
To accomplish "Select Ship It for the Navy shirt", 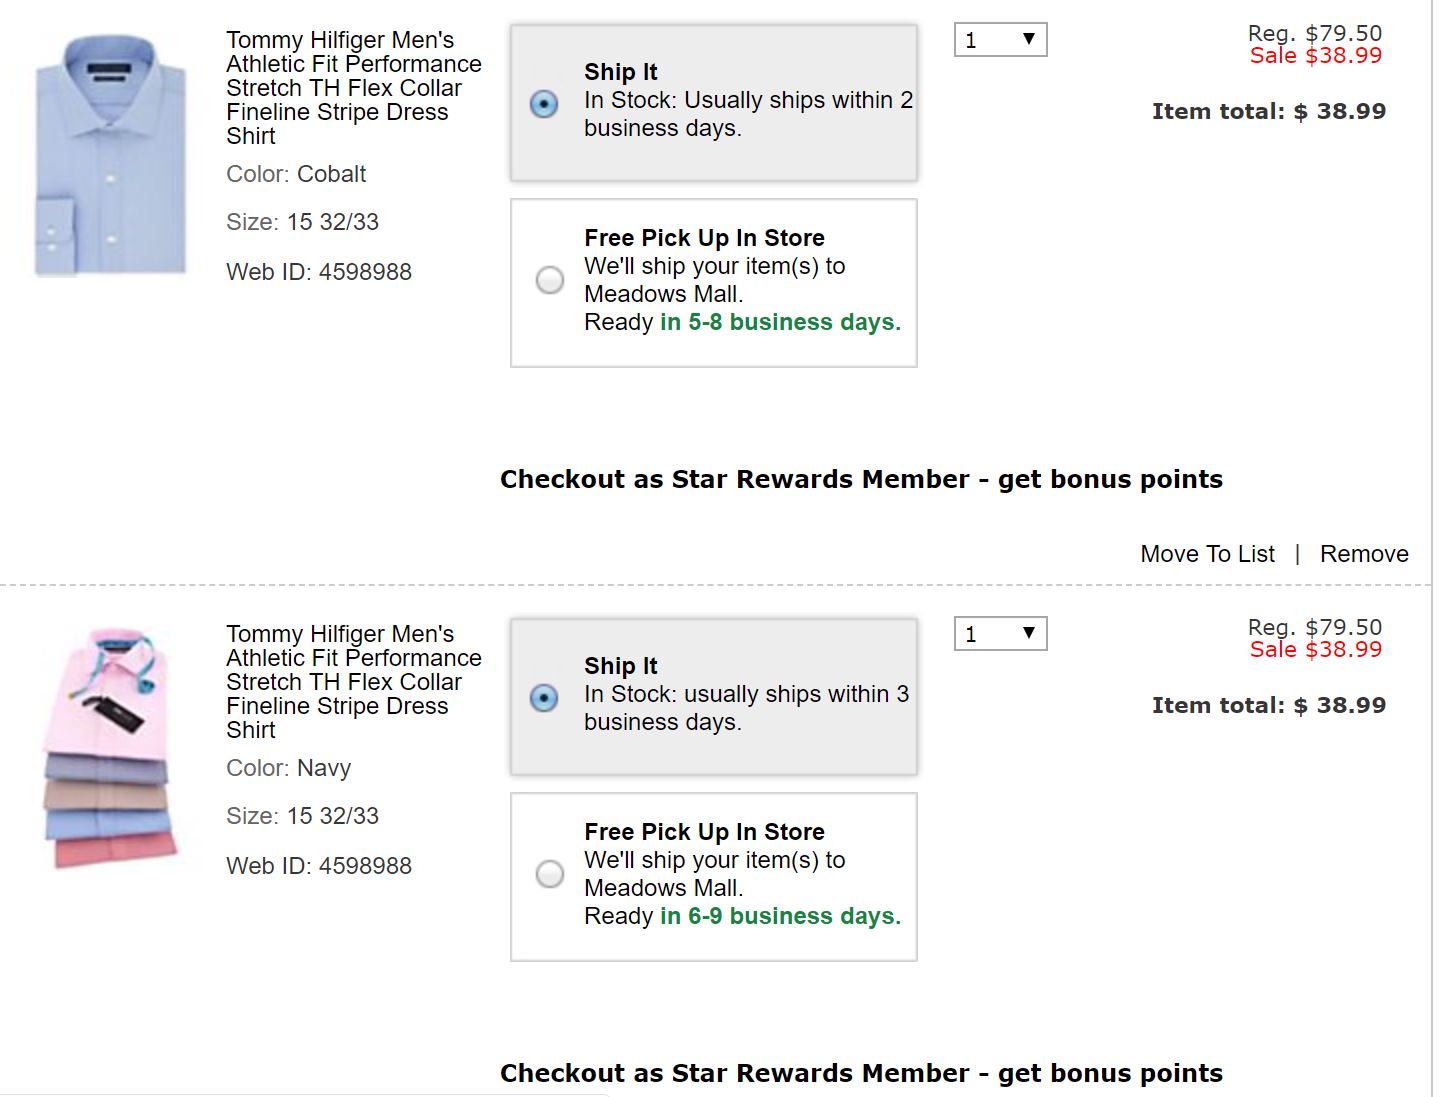I will (544, 698).
